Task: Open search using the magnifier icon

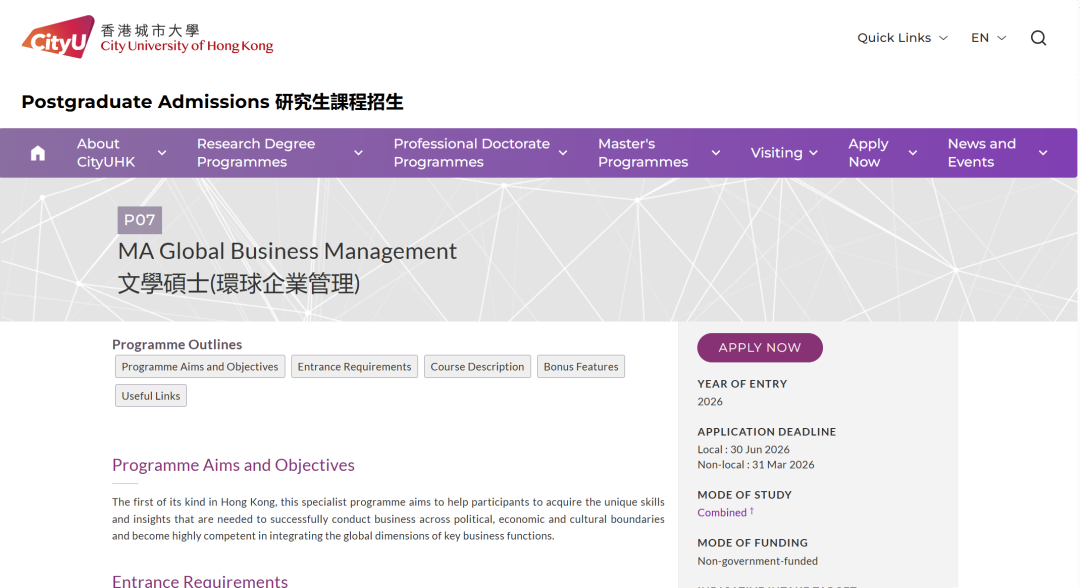Action: 1038,37
